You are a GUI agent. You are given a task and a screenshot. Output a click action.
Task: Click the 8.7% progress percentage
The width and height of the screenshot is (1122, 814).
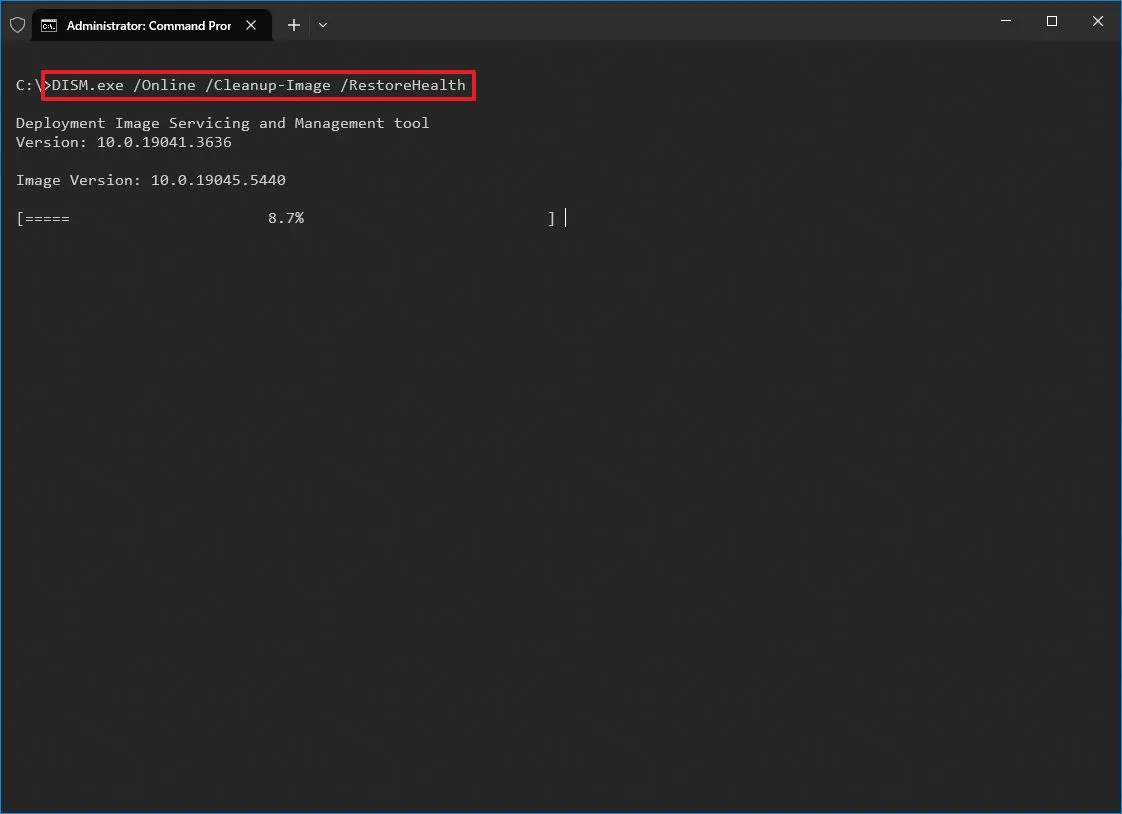[285, 218]
